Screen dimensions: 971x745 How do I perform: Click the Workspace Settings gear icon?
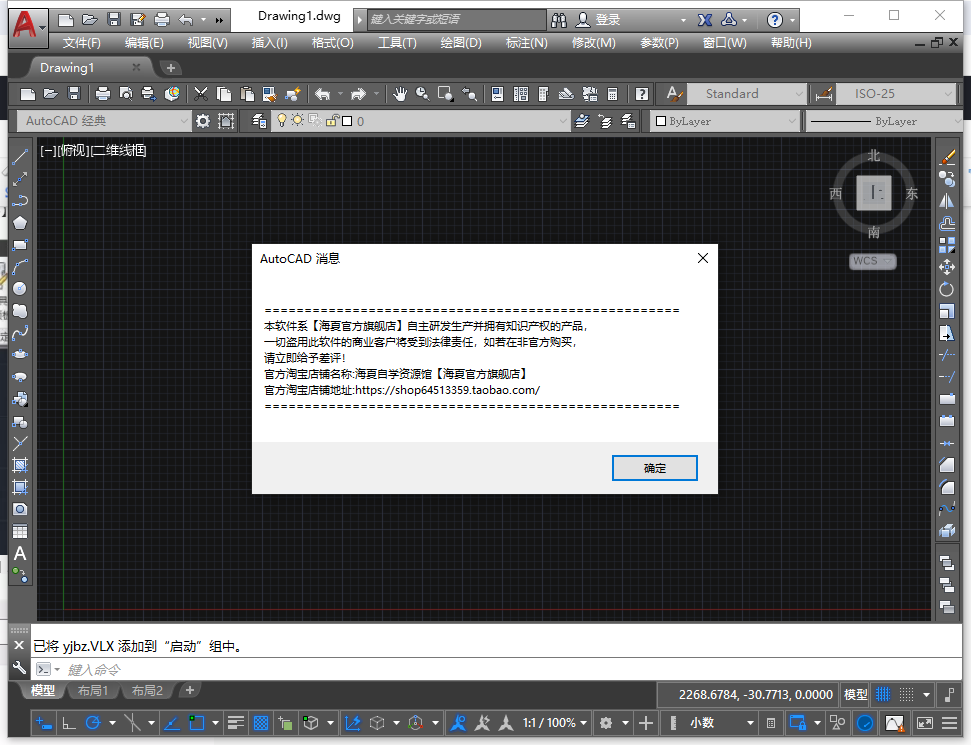pos(202,121)
